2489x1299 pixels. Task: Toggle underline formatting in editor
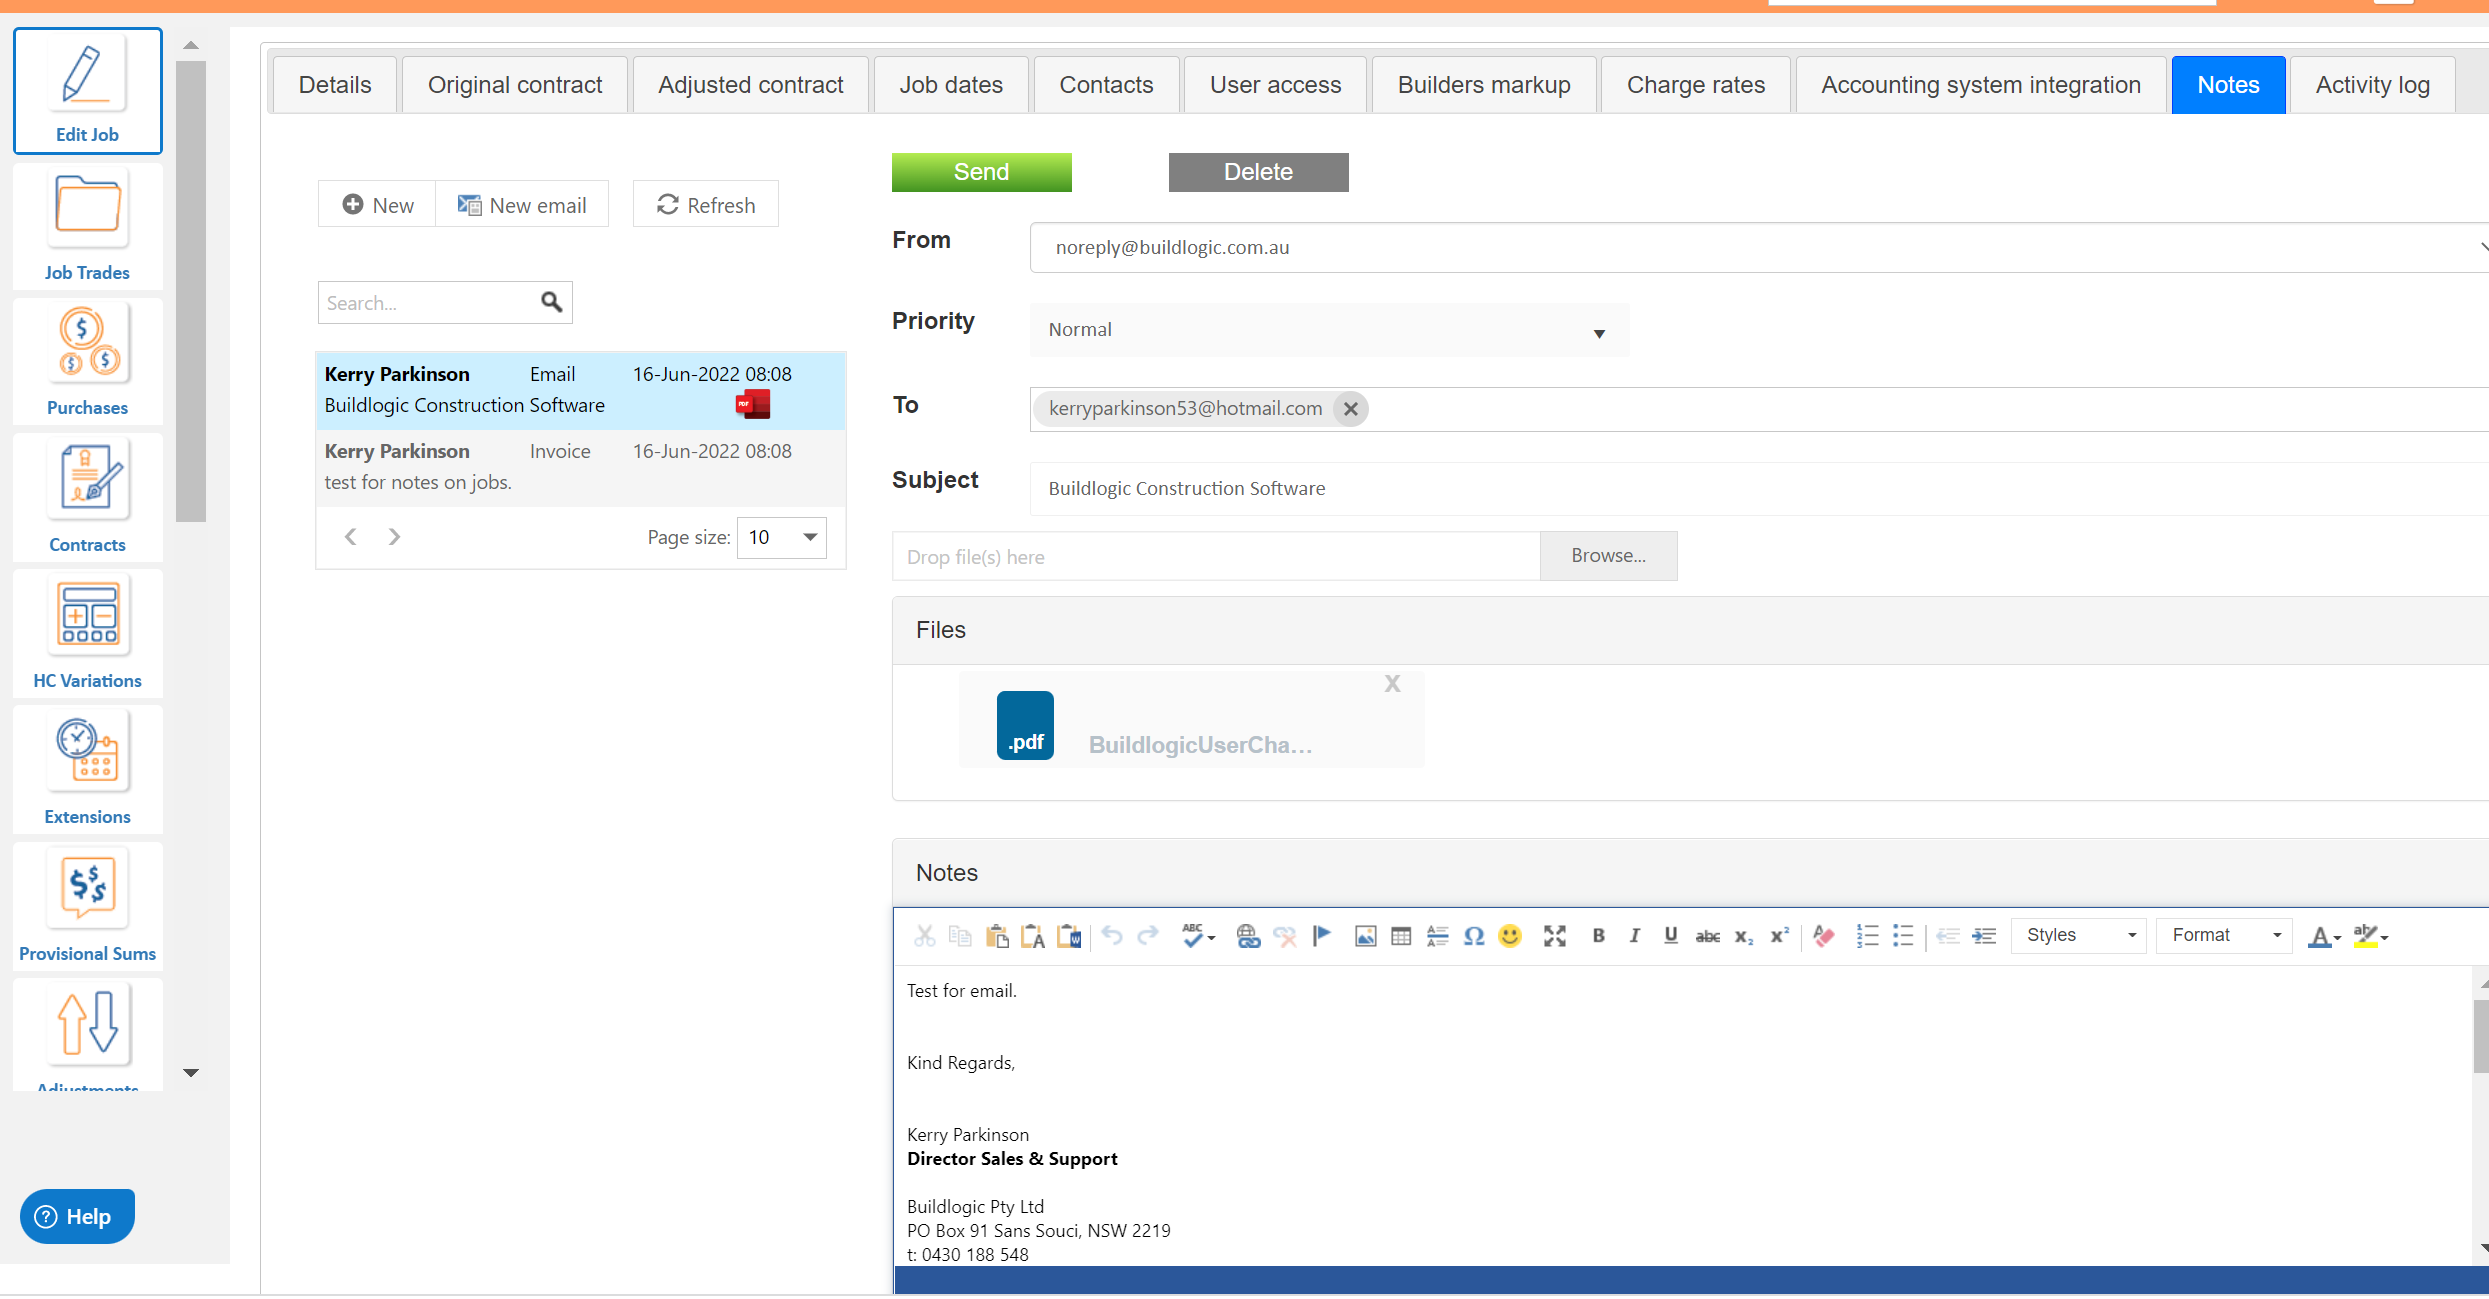click(x=1670, y=936)
